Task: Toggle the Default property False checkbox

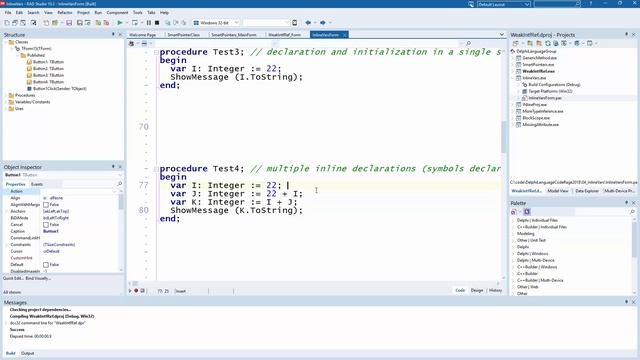Action: (46, 265)
